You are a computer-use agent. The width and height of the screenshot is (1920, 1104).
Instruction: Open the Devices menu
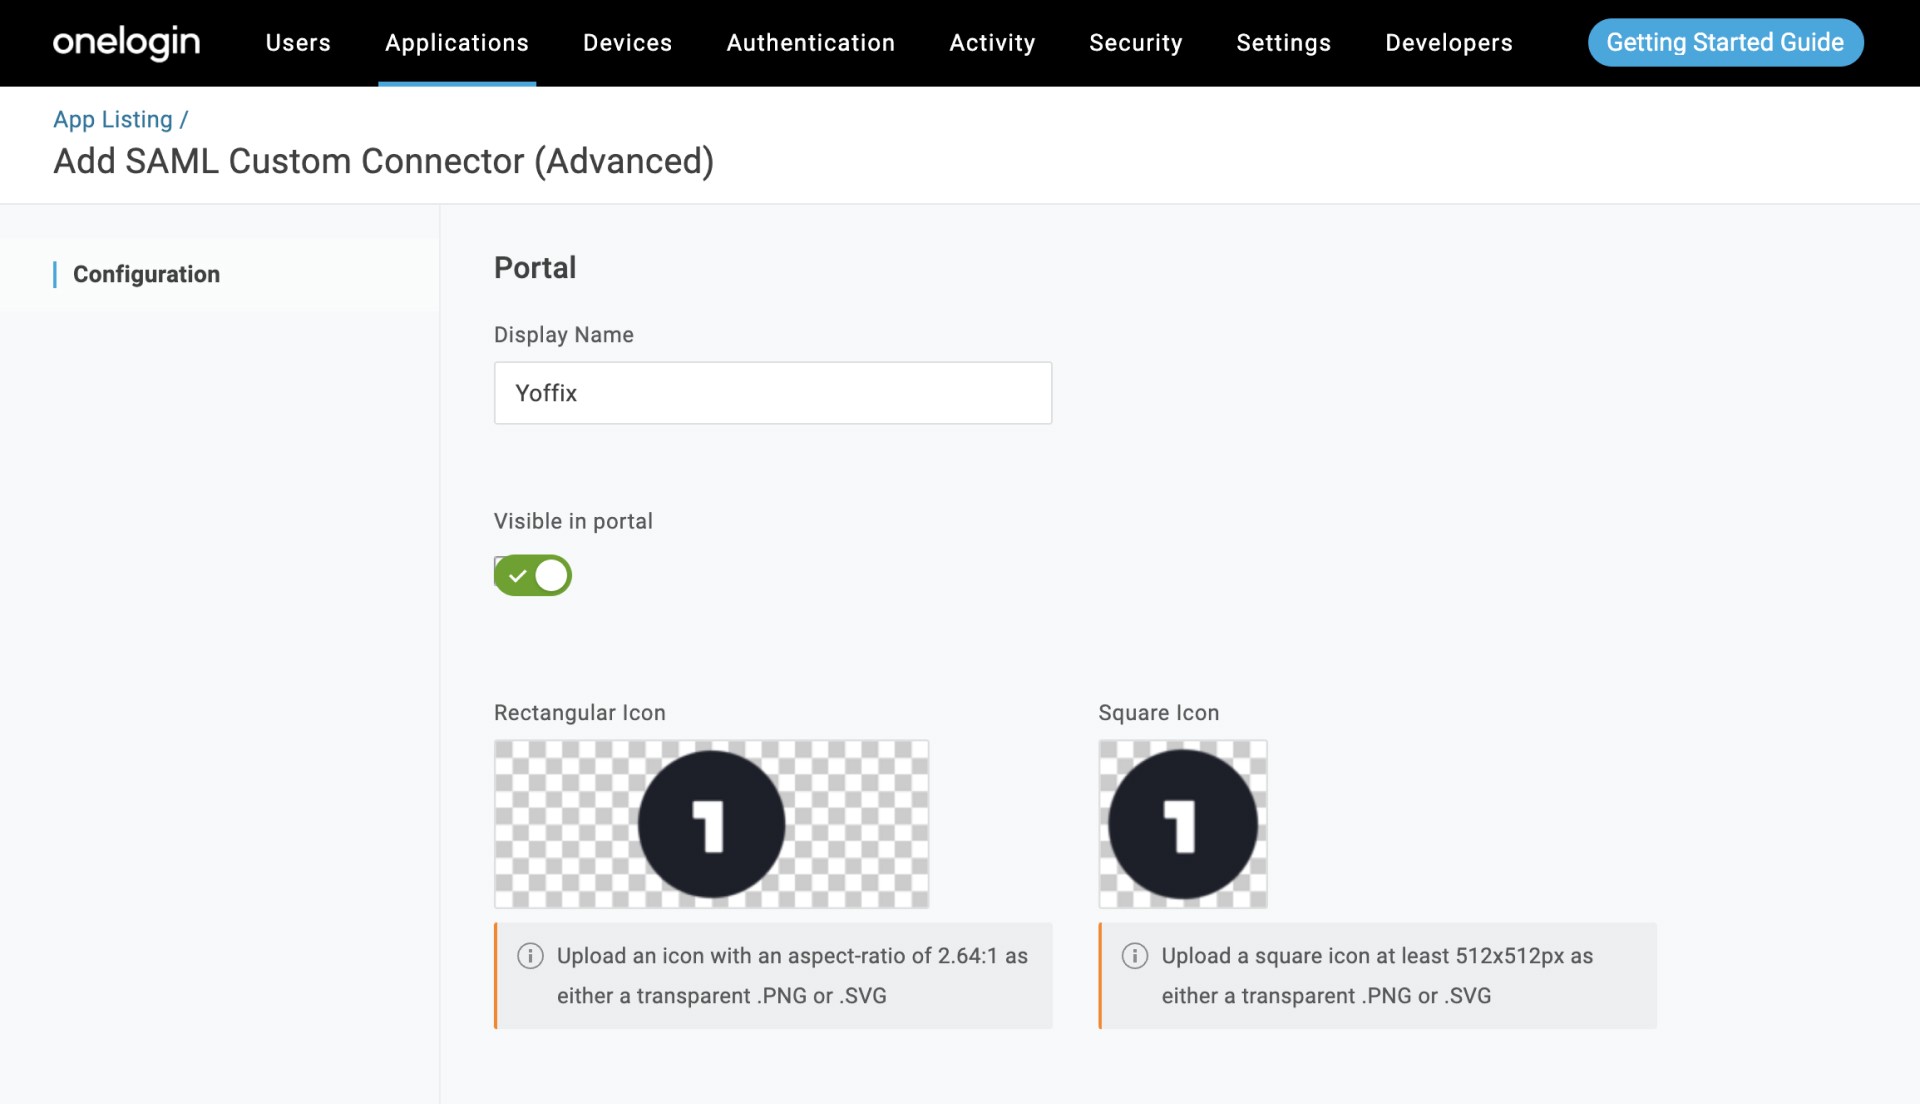coord(627,43)
